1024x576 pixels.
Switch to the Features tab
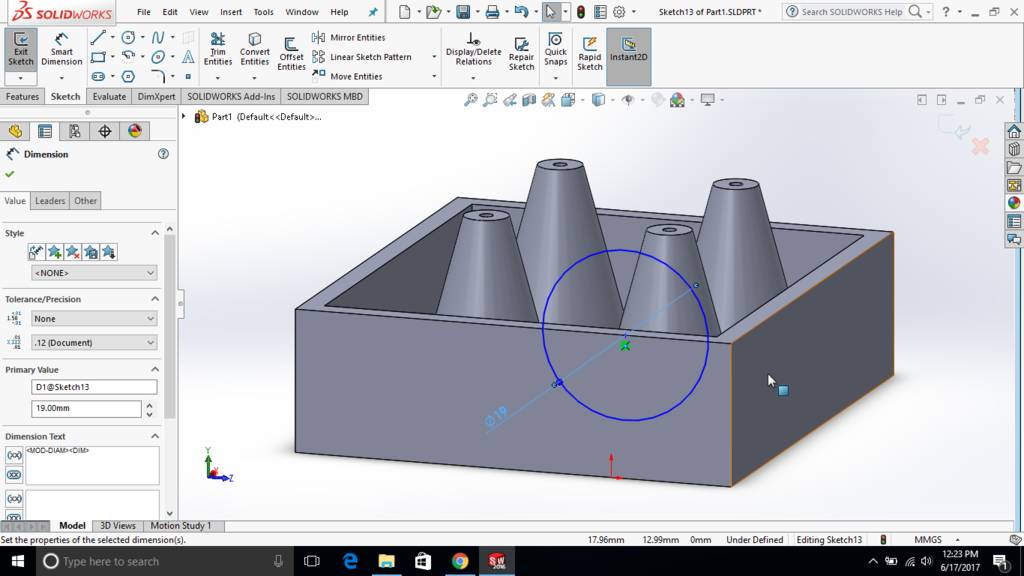pos(22,97)
